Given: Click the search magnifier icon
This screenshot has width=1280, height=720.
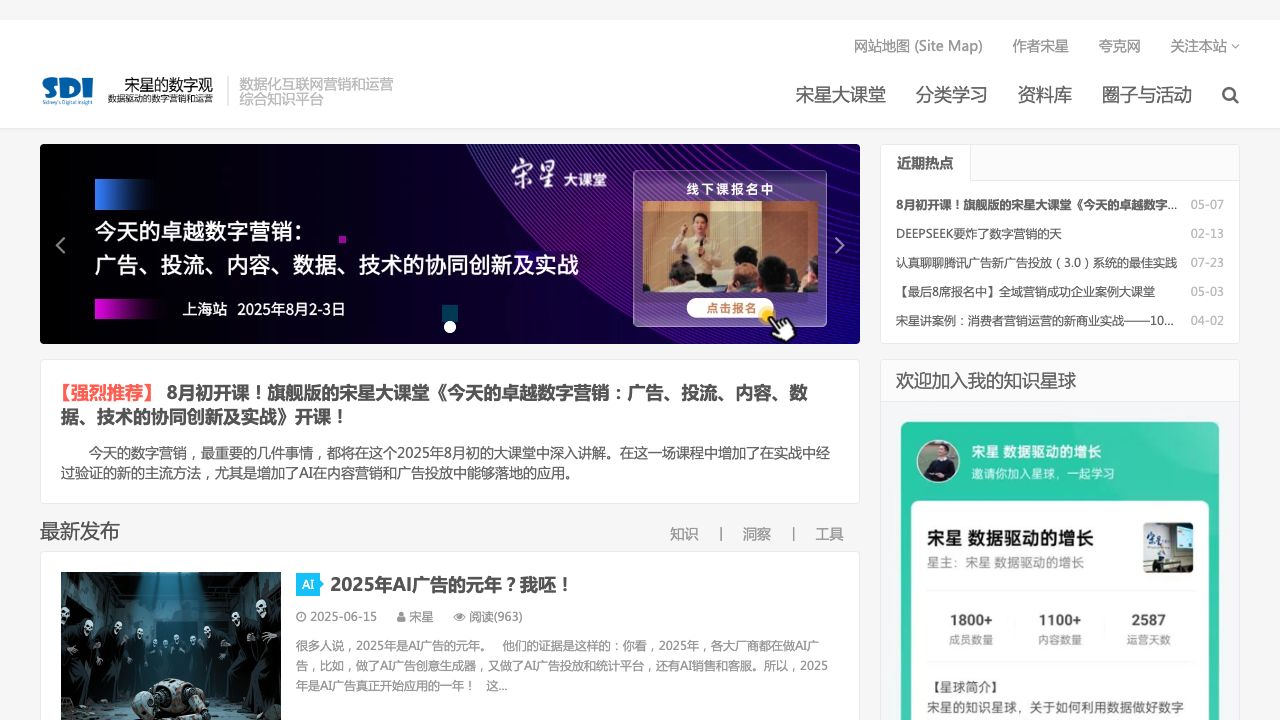Looking at the screenshot, I should (1230, 95).
